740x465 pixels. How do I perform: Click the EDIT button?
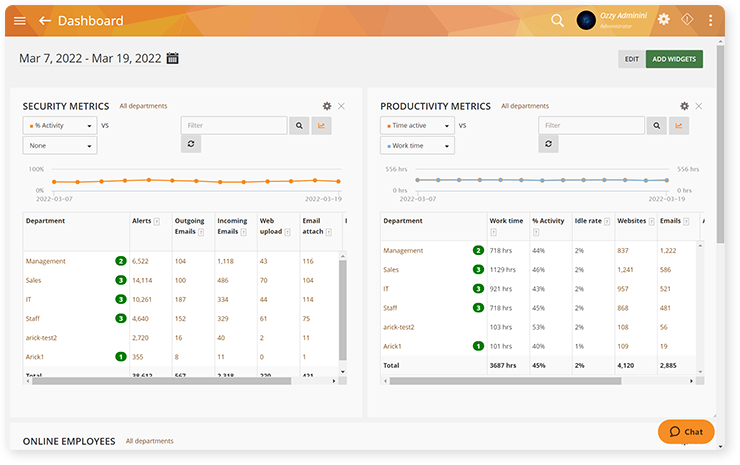632,59
